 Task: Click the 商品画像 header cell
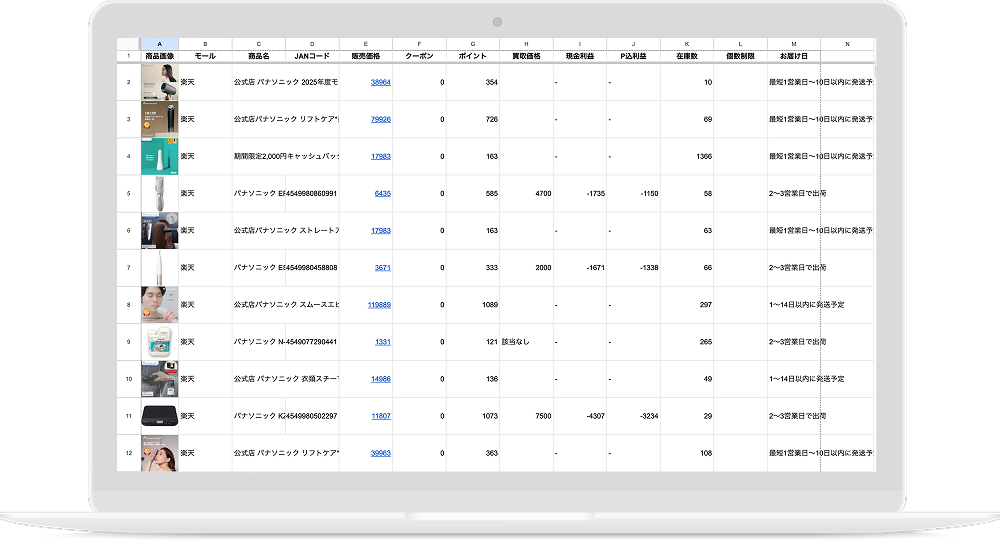coord(159,56)
